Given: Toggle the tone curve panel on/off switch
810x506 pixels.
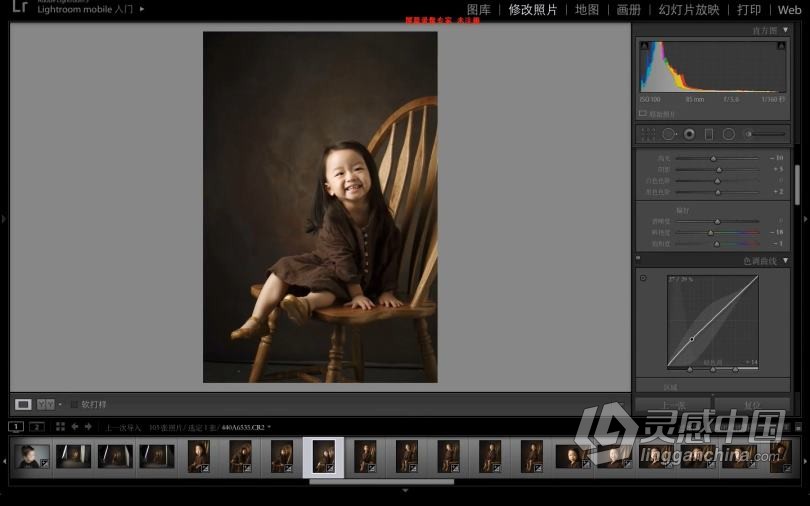Looking at the screenshot, I should pyautogui.click(x=638, y=258).
